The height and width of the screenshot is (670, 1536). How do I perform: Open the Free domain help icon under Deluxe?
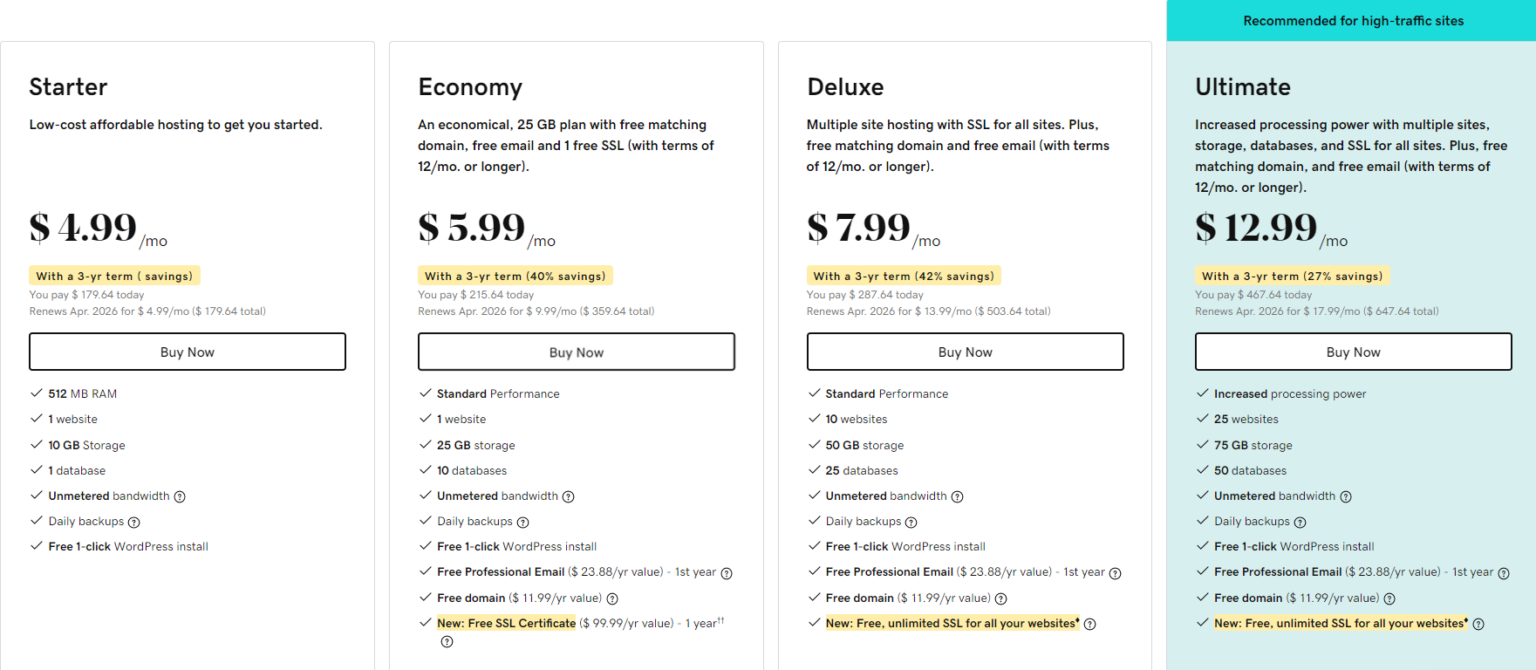click(x=1002, y=597)
